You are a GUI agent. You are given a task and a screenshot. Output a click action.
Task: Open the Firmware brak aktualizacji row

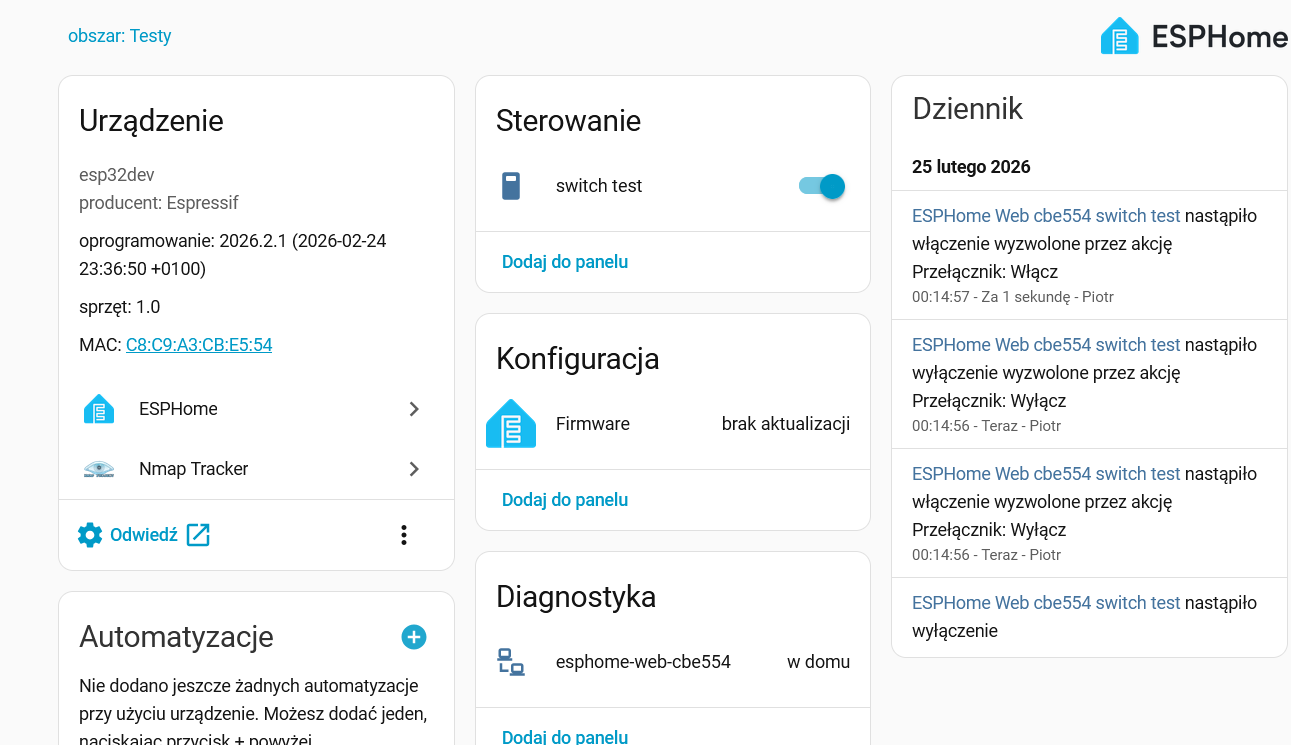pyautogui.click(x=672, y=424)
